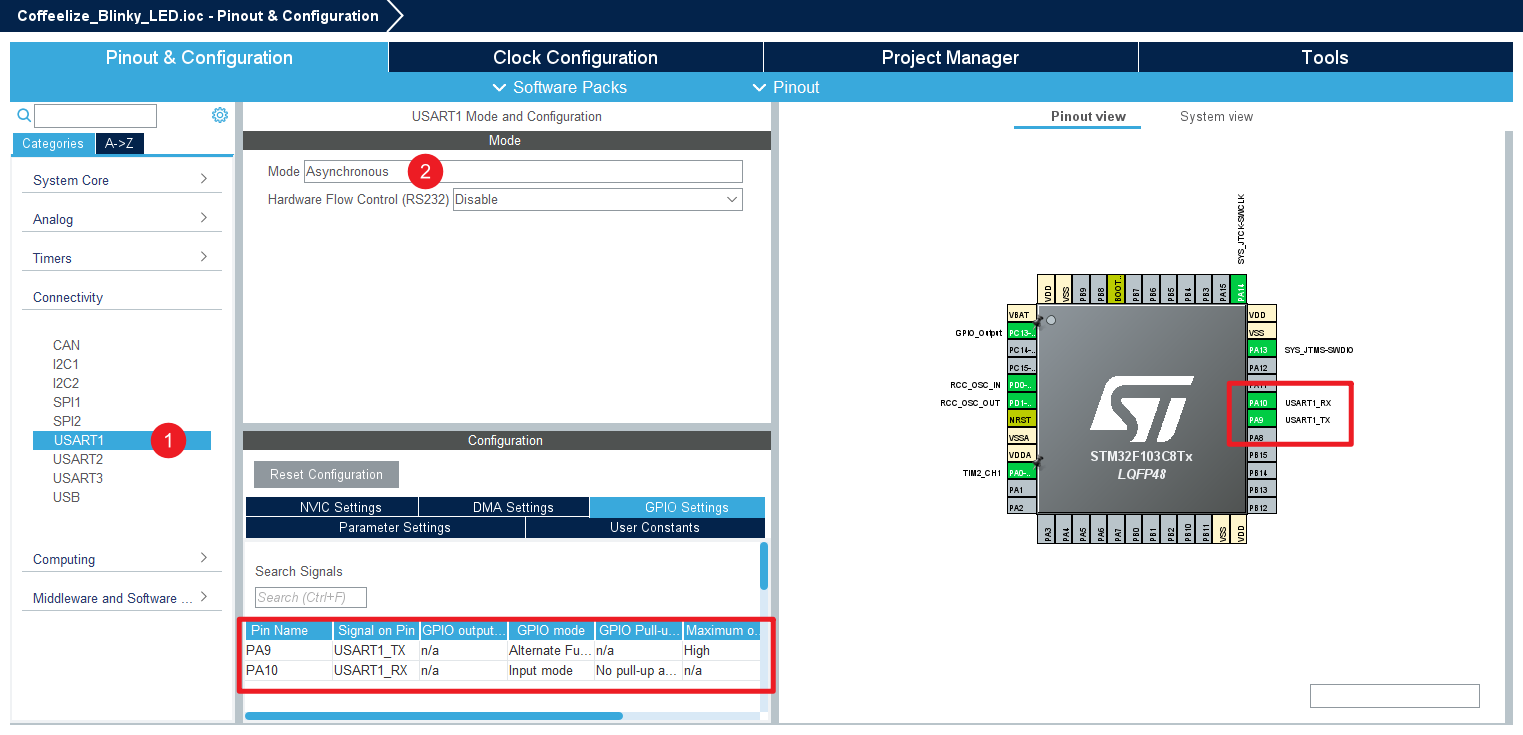Select USART2 in the Connectivity list
Viewport: 1523px width, 735px height.
pyautogui.click(x=78, y=459)
